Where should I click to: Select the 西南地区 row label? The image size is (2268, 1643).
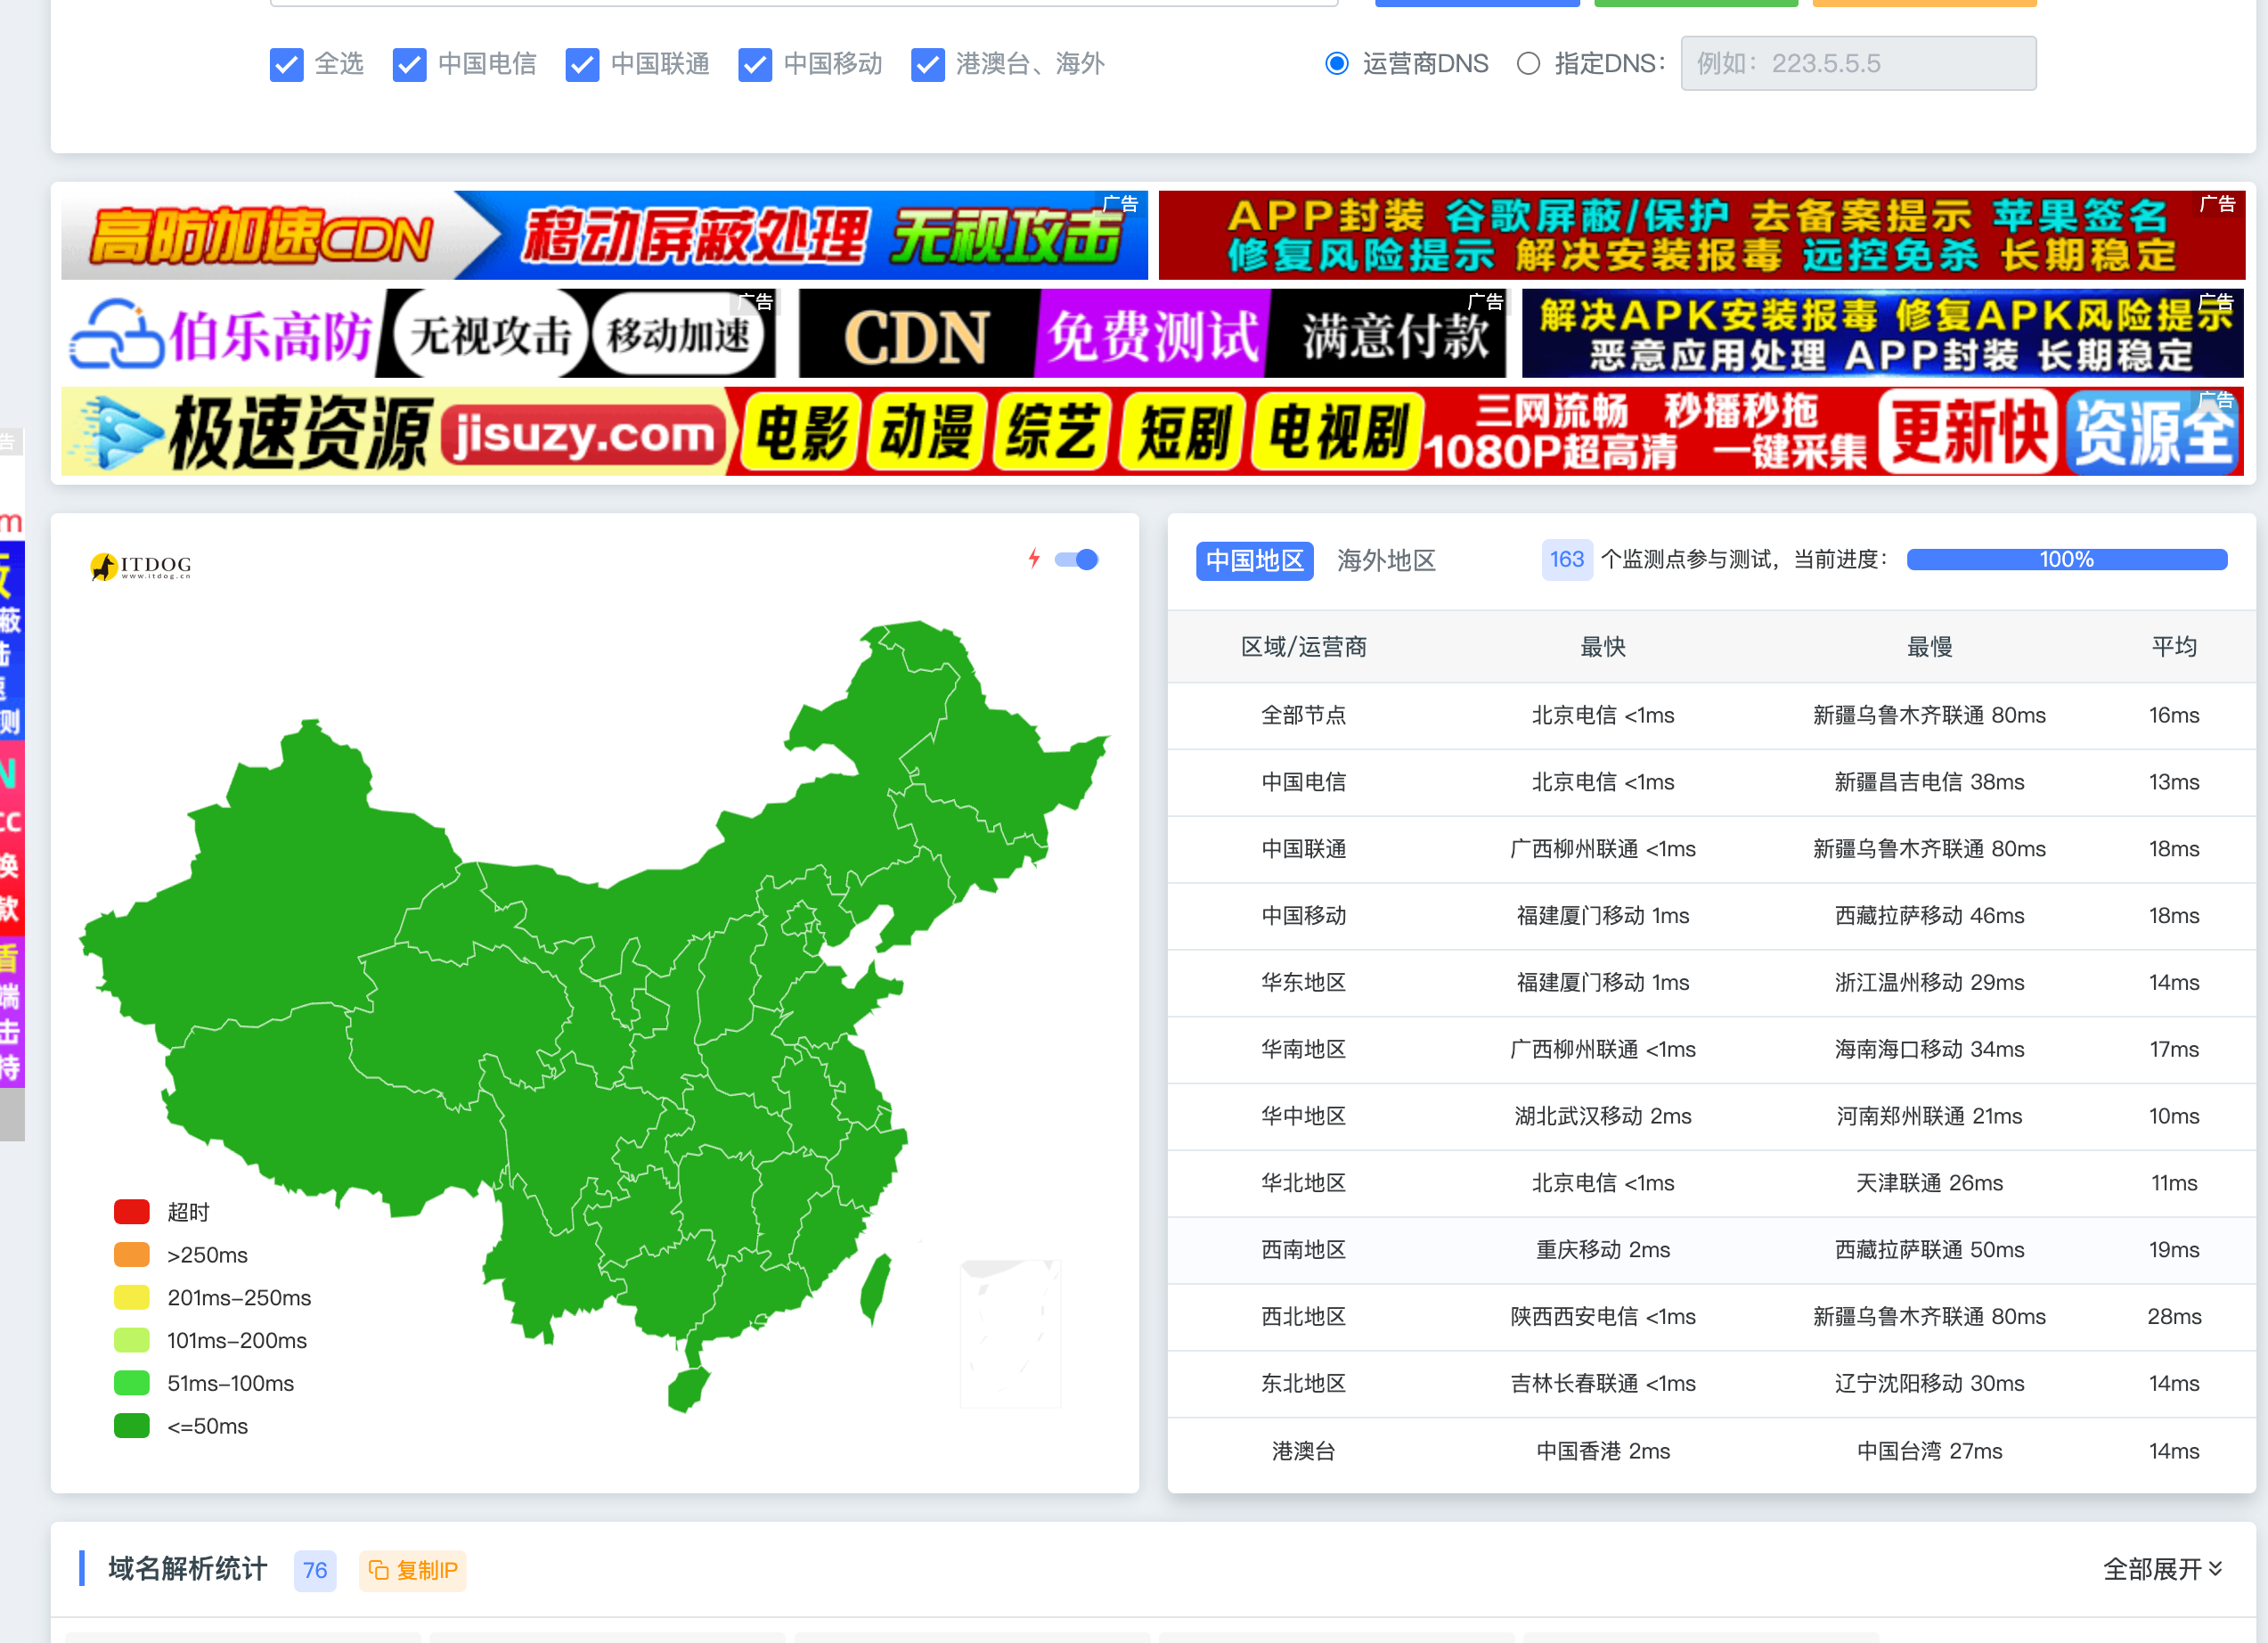[x=1303, y=1251]
